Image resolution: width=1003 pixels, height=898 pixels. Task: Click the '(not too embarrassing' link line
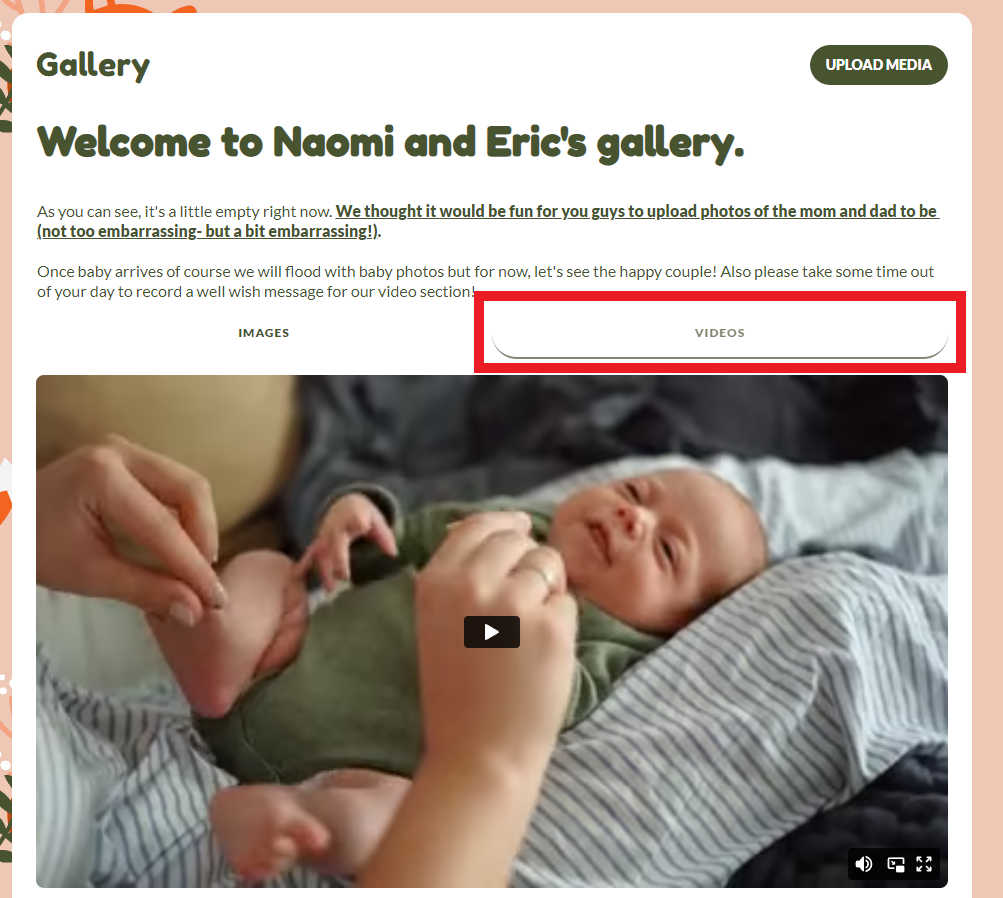pyautogui.click(x=209, y=231)
